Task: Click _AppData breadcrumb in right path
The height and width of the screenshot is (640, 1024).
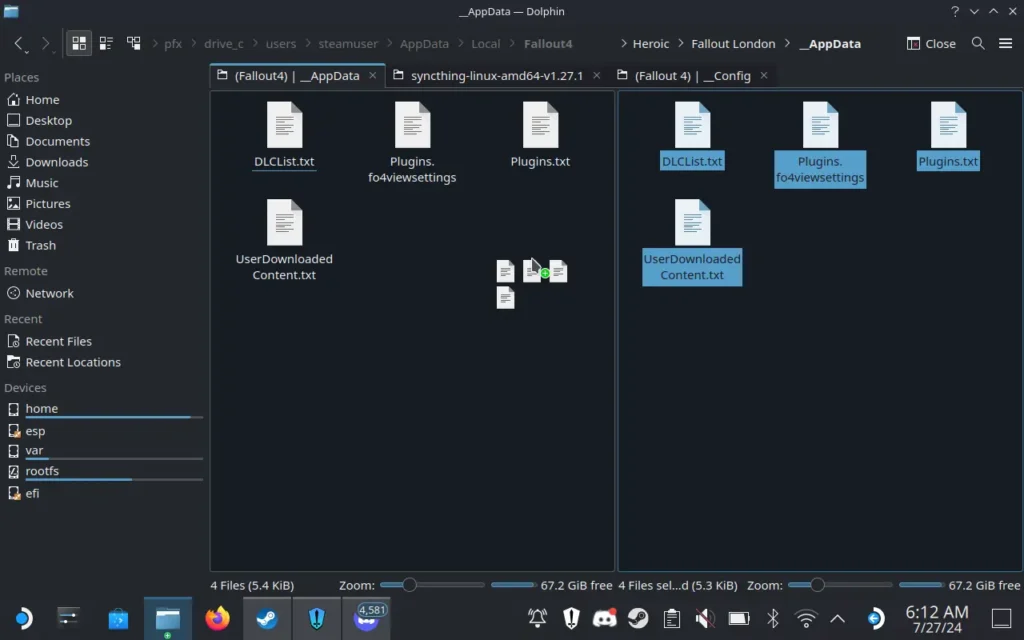Action: click(829, 44)
